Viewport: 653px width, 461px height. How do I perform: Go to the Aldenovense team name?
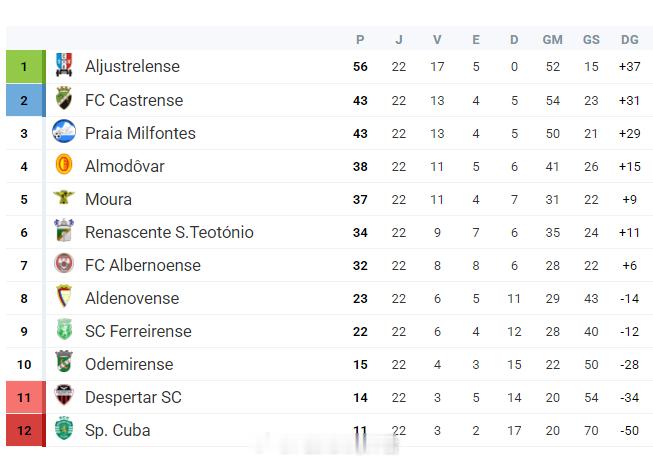click(132, 299)
